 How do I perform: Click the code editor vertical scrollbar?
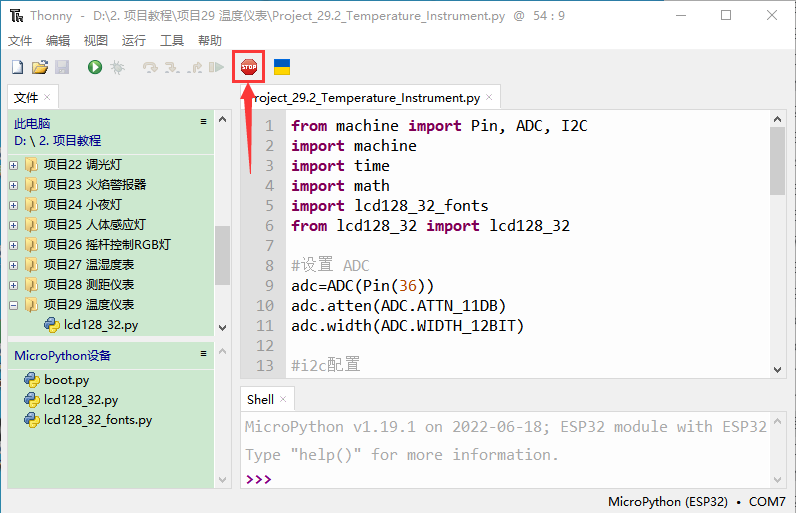777,250
